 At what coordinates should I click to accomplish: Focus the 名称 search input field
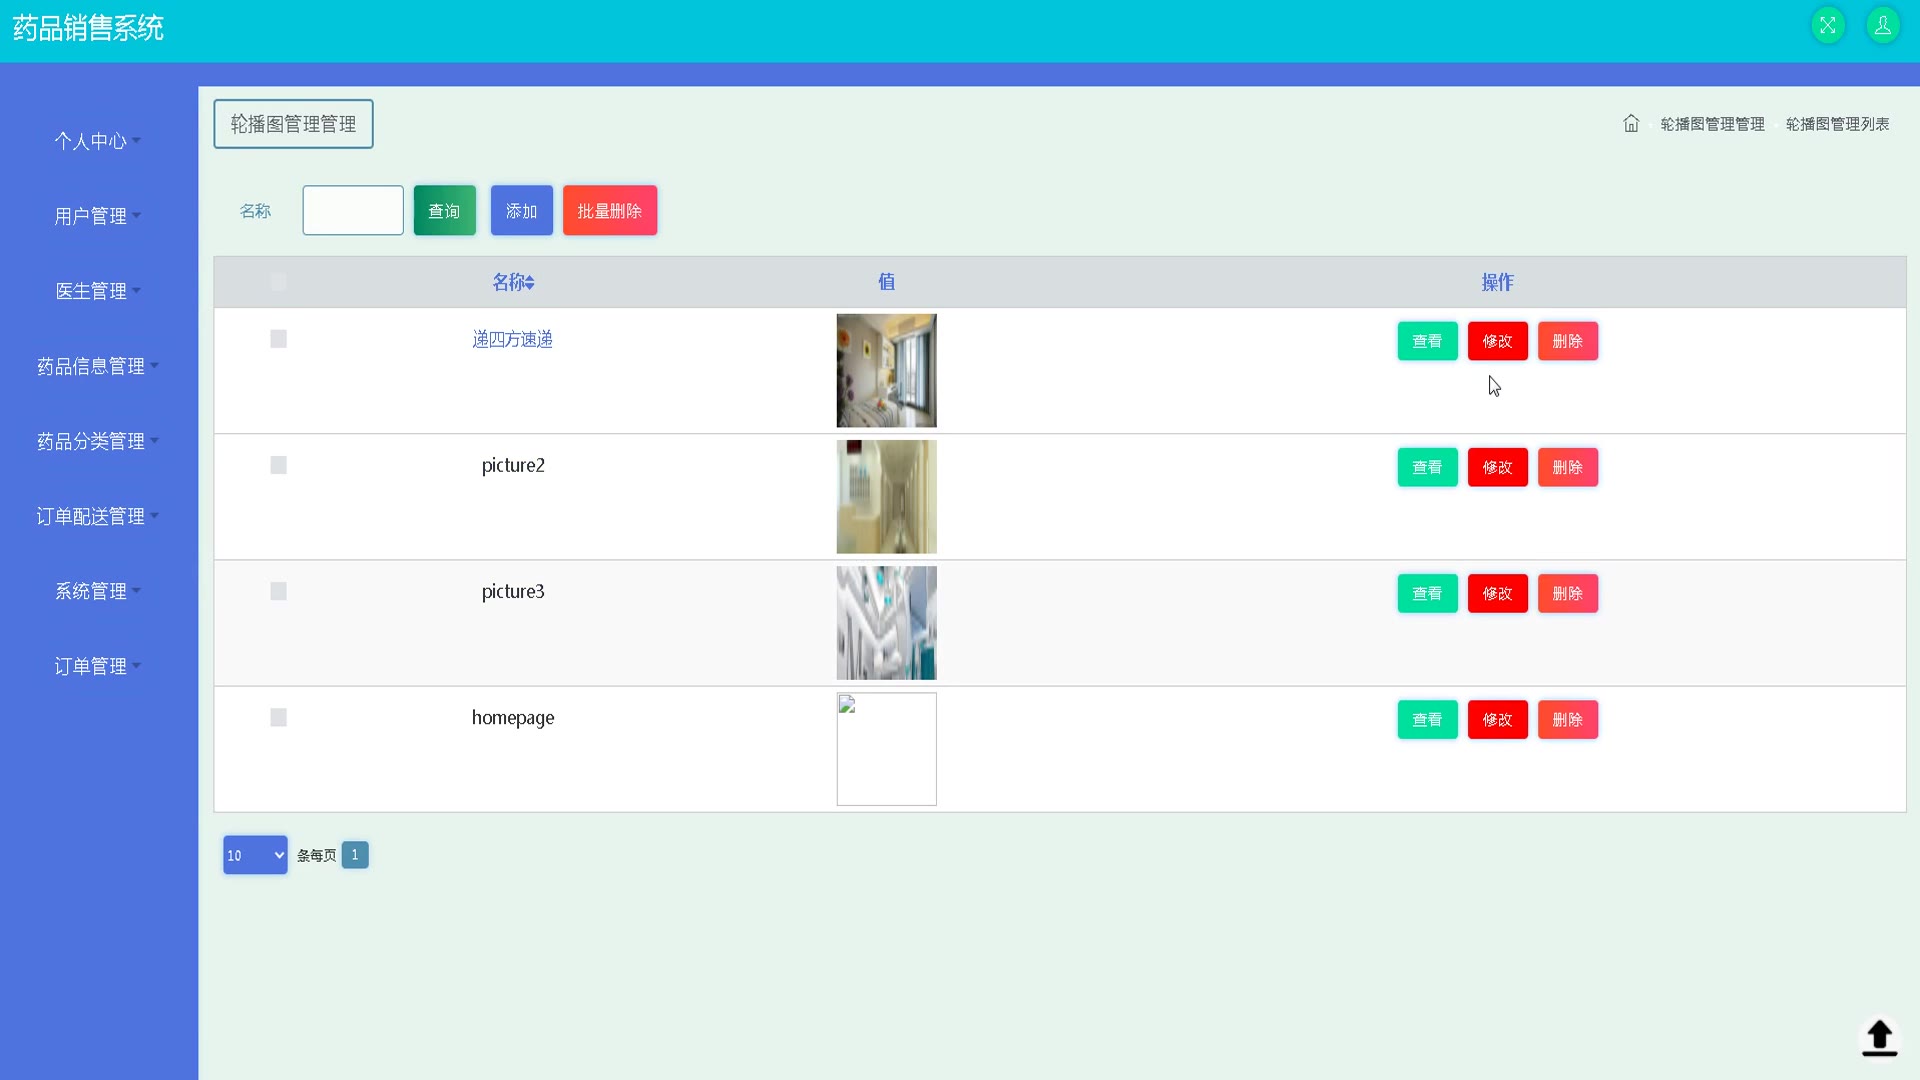coord(353,210)
